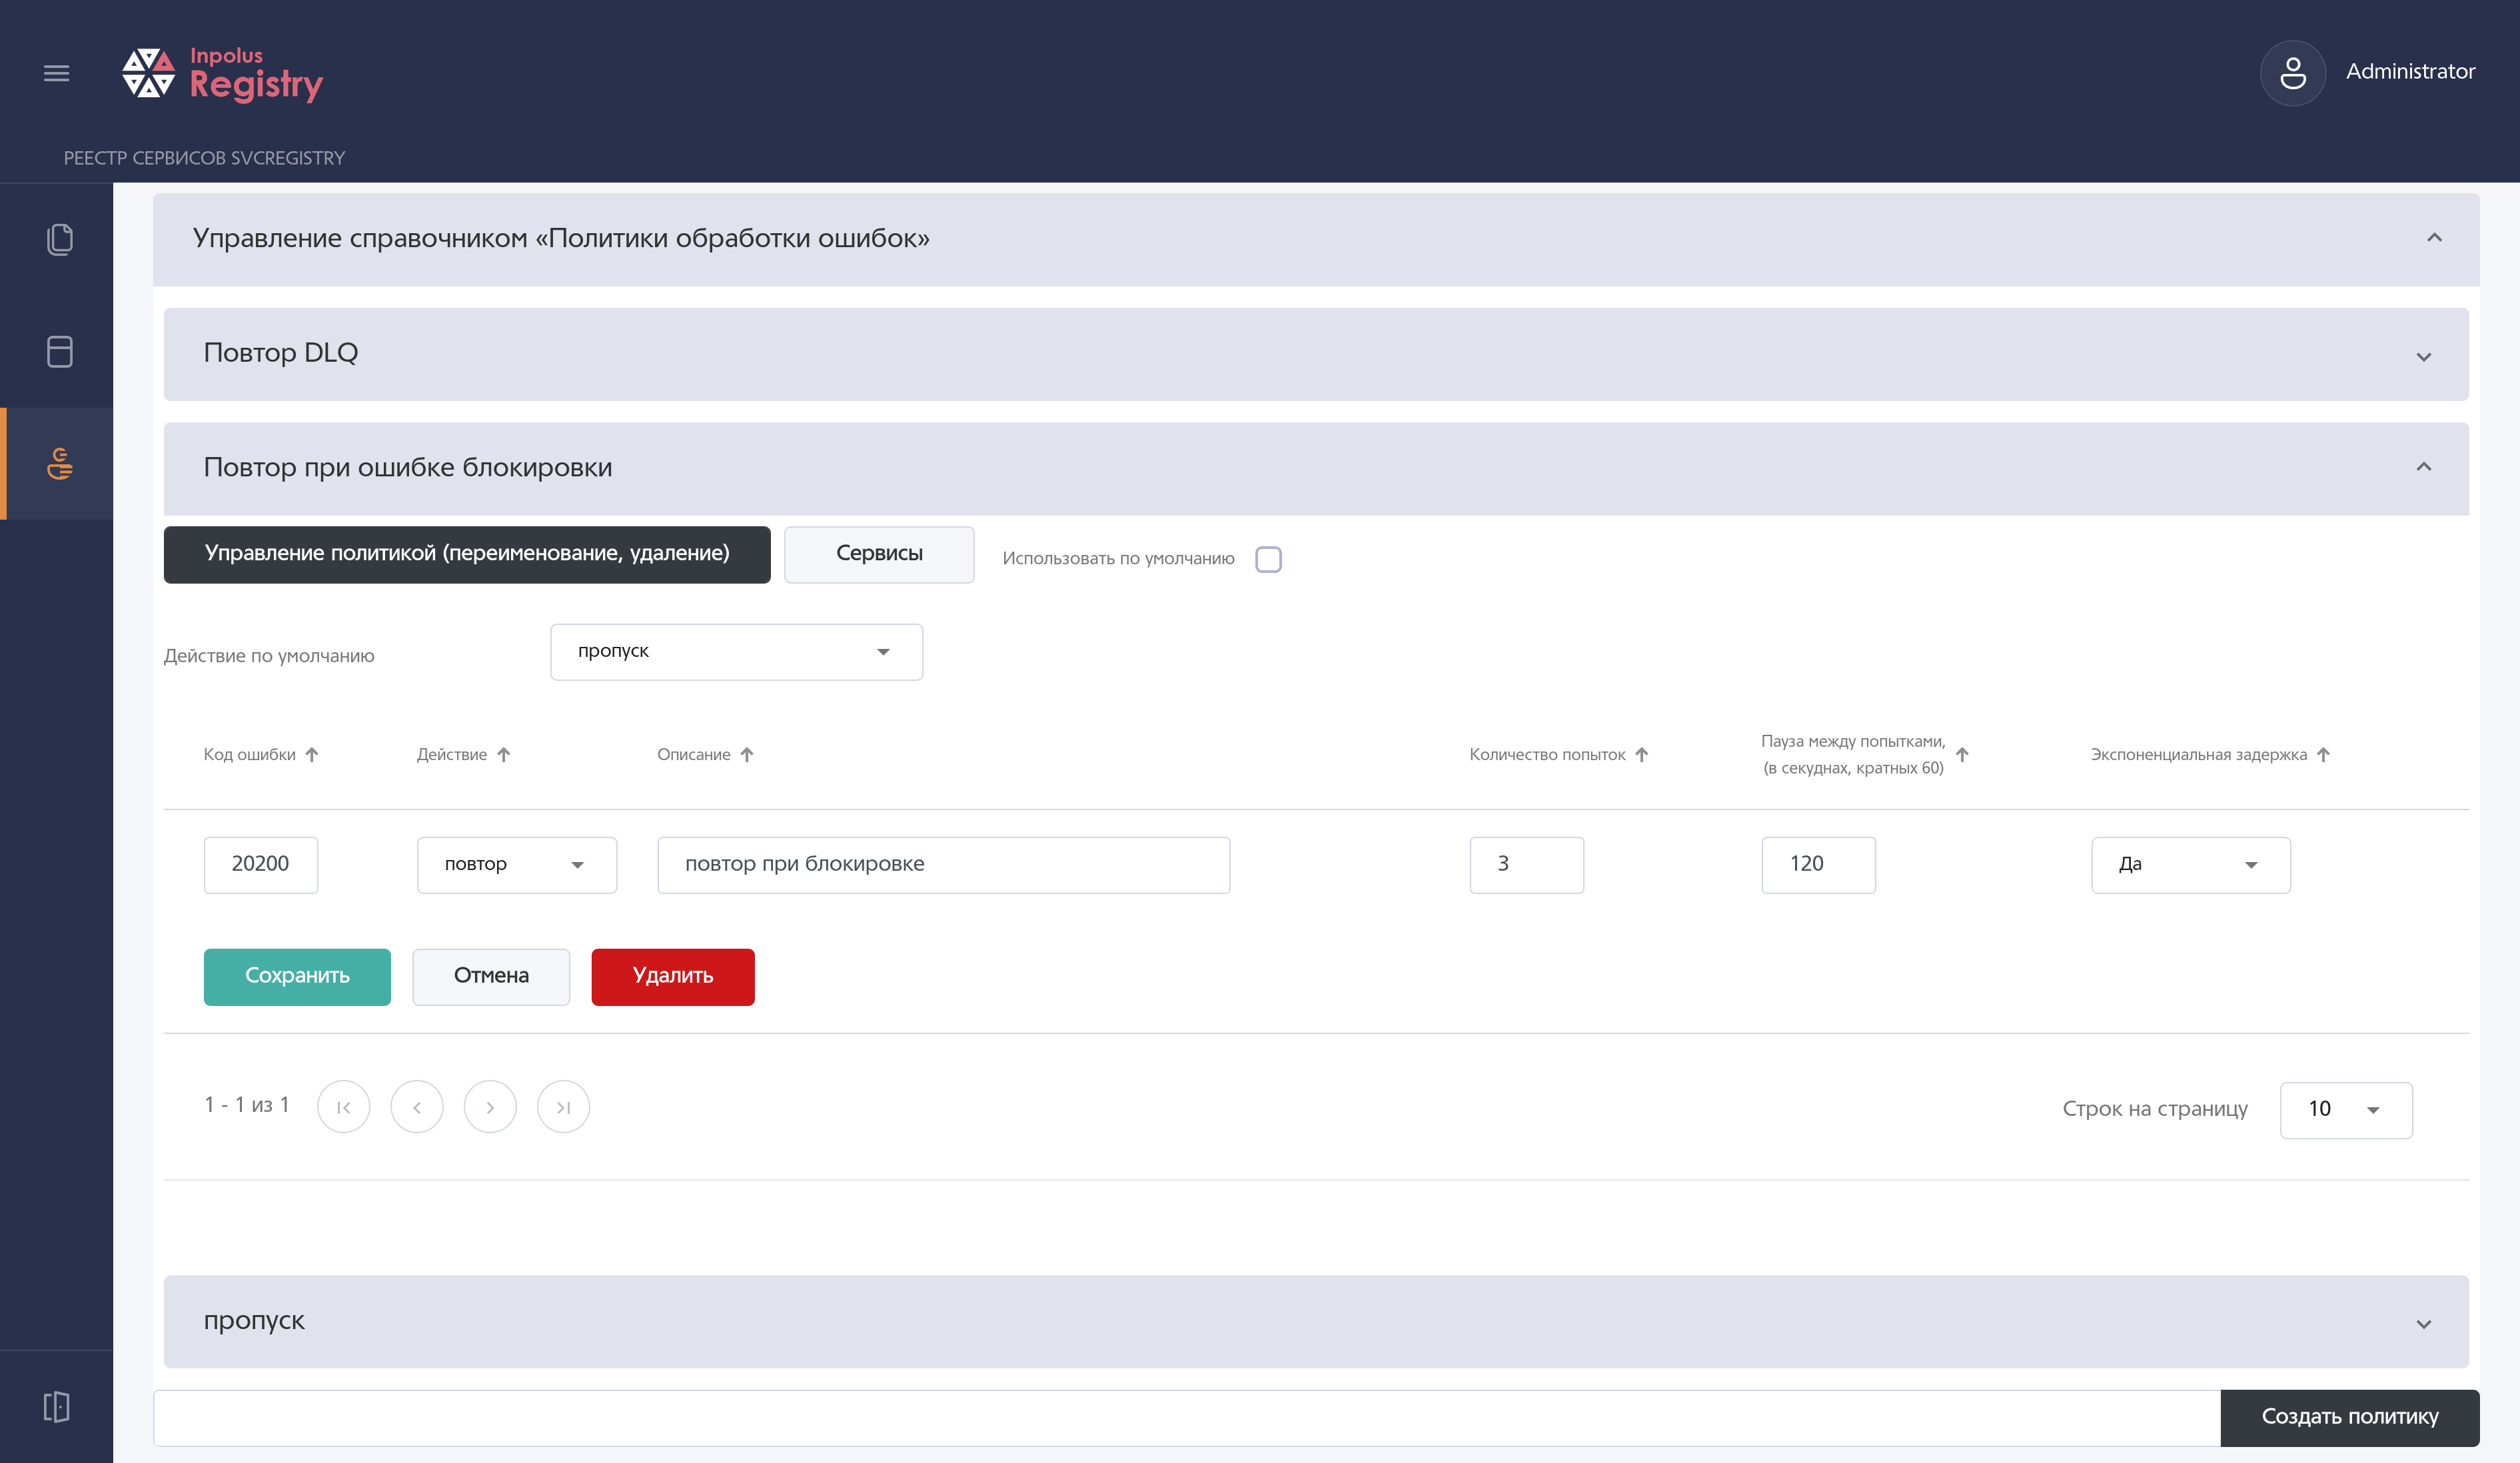Click the new policy name input field
2520x1463 pixels.
pos(1187,1417)
